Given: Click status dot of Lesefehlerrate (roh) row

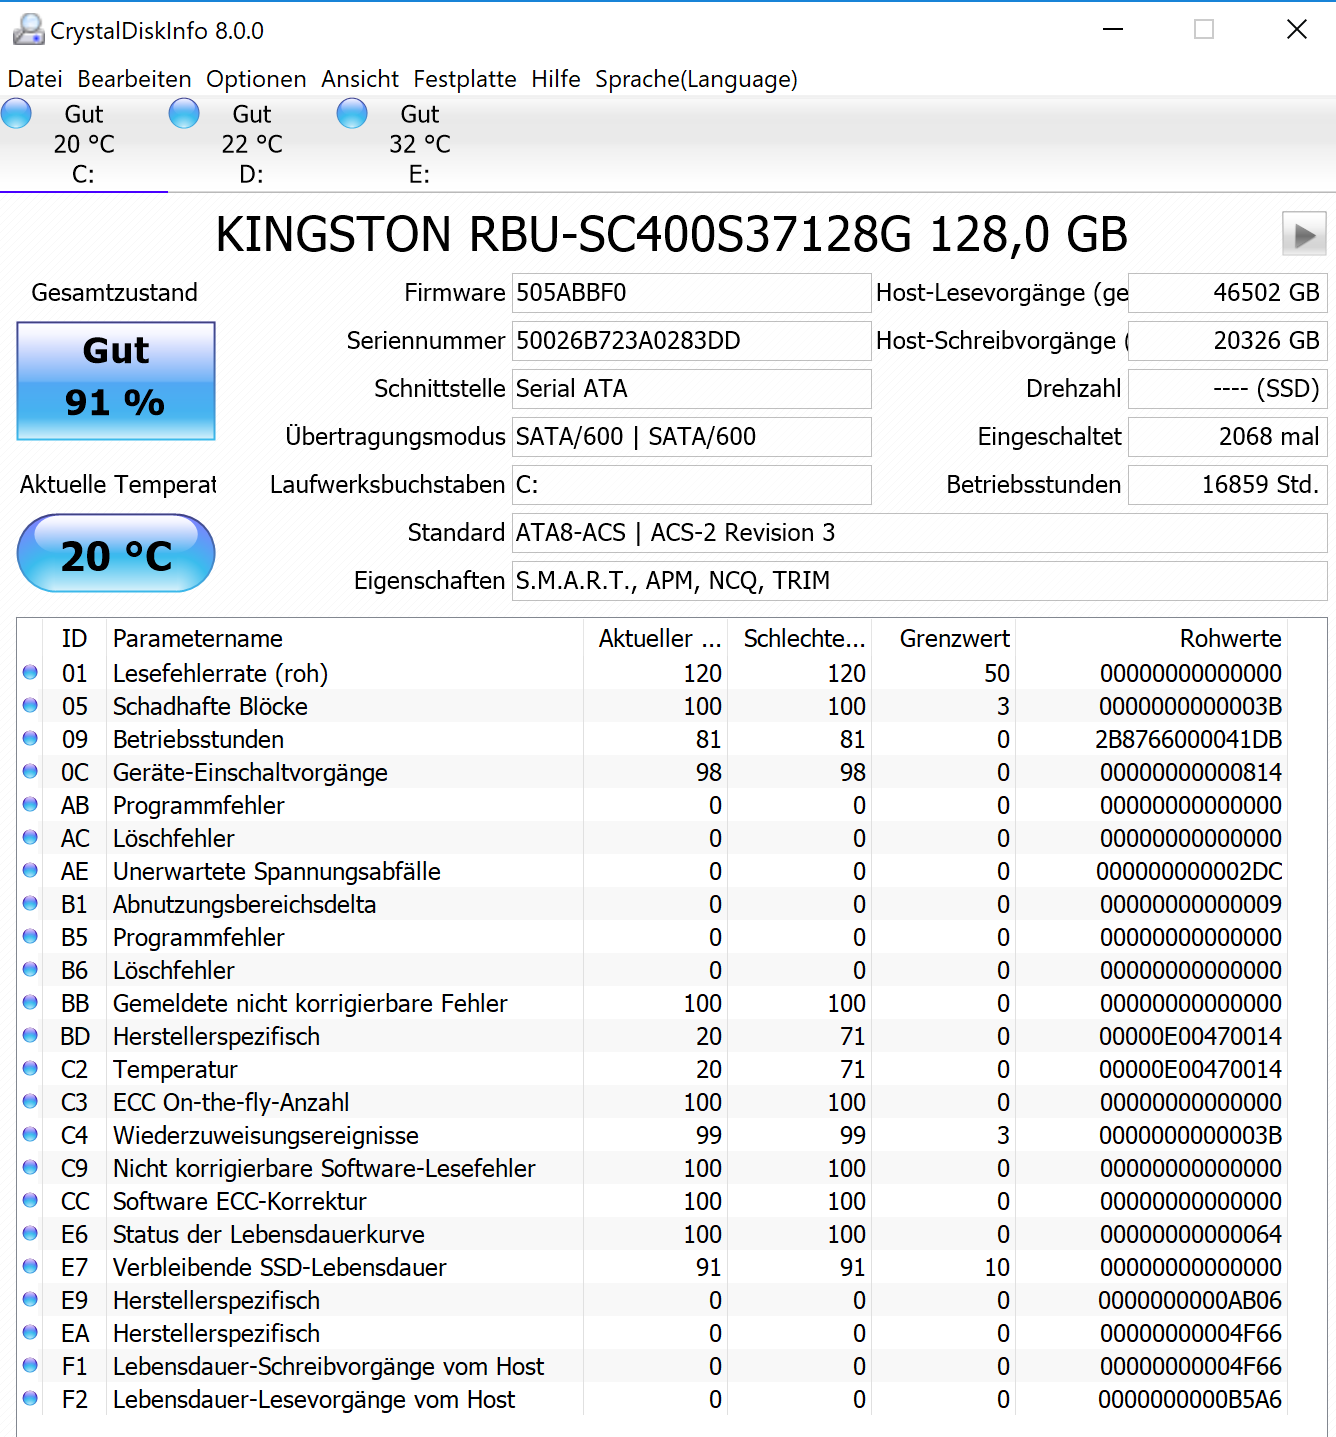Looking at the screenshot, I should tap(30, 672).
